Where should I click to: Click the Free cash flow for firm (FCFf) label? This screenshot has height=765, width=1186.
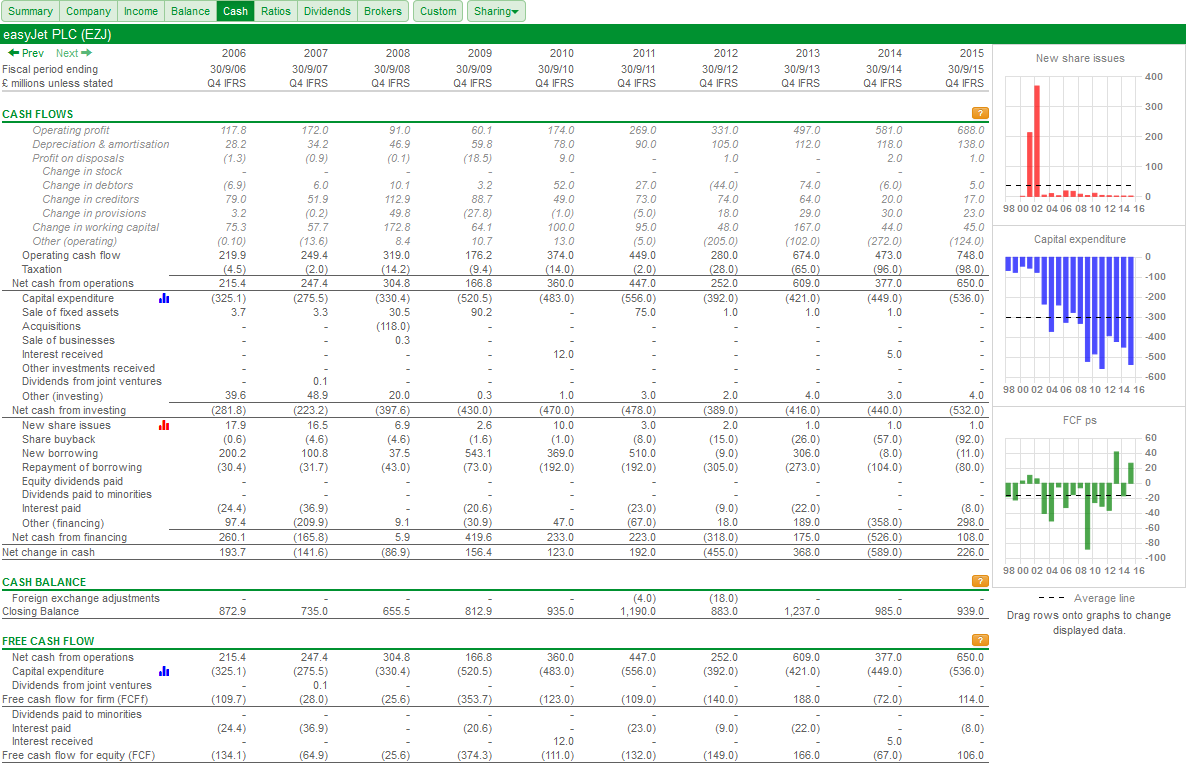pos(75,699)
